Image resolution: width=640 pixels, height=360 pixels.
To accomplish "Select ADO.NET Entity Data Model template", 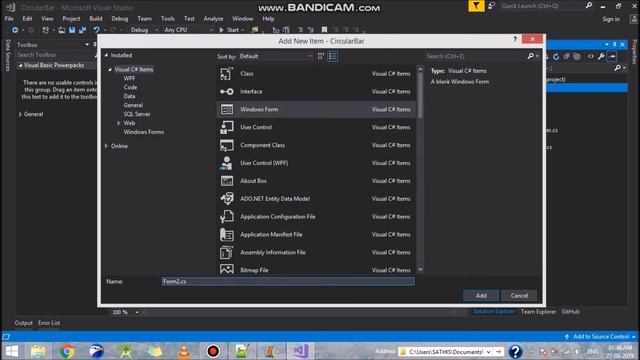I will (316, 199).
